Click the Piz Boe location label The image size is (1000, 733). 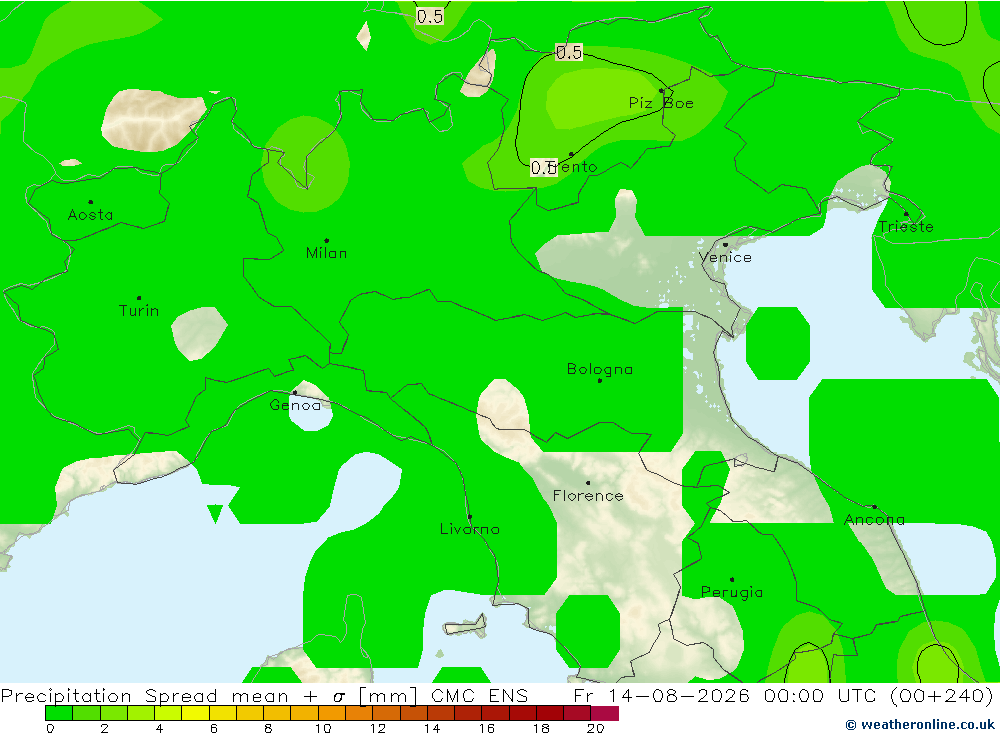(661, 103)
